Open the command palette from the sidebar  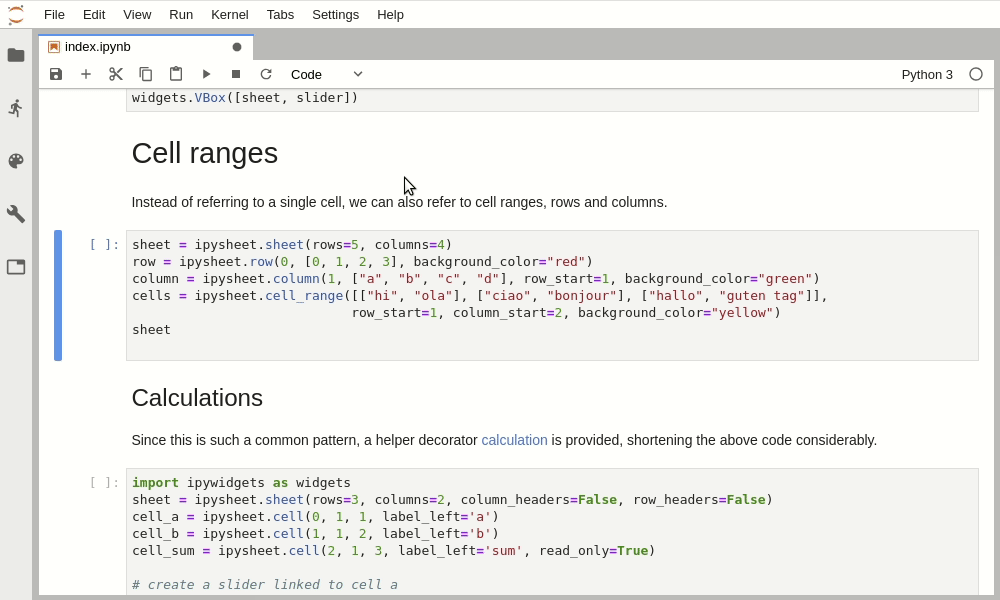(16, 161)
